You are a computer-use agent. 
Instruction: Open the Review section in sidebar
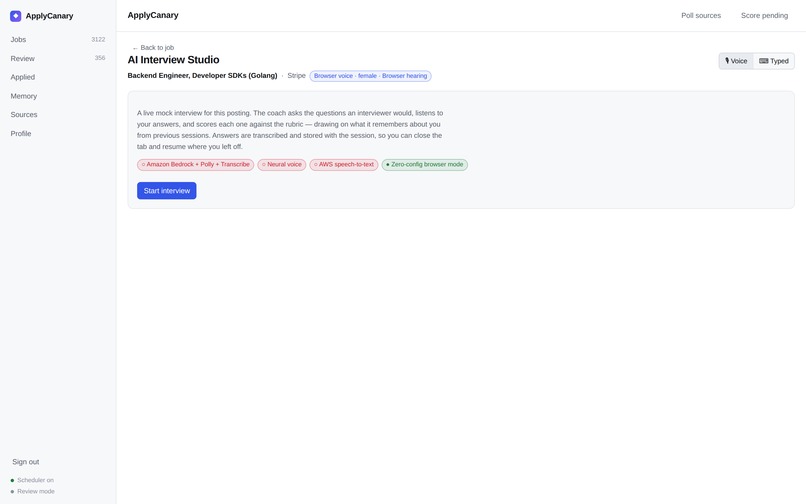[x=58, y=58]
